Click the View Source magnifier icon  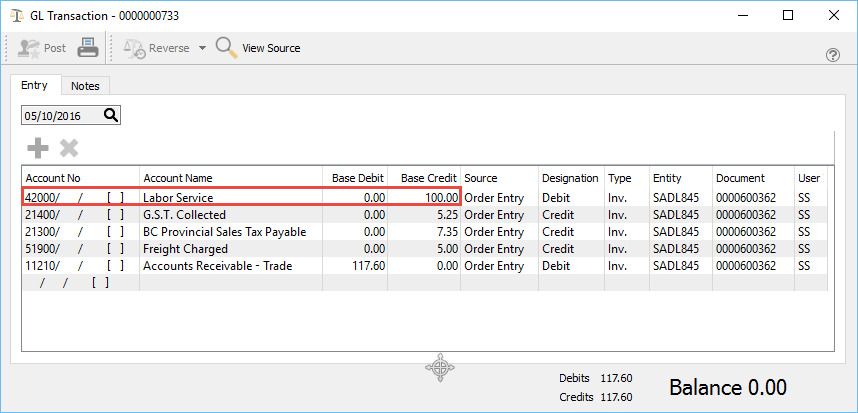pos(227,48)
